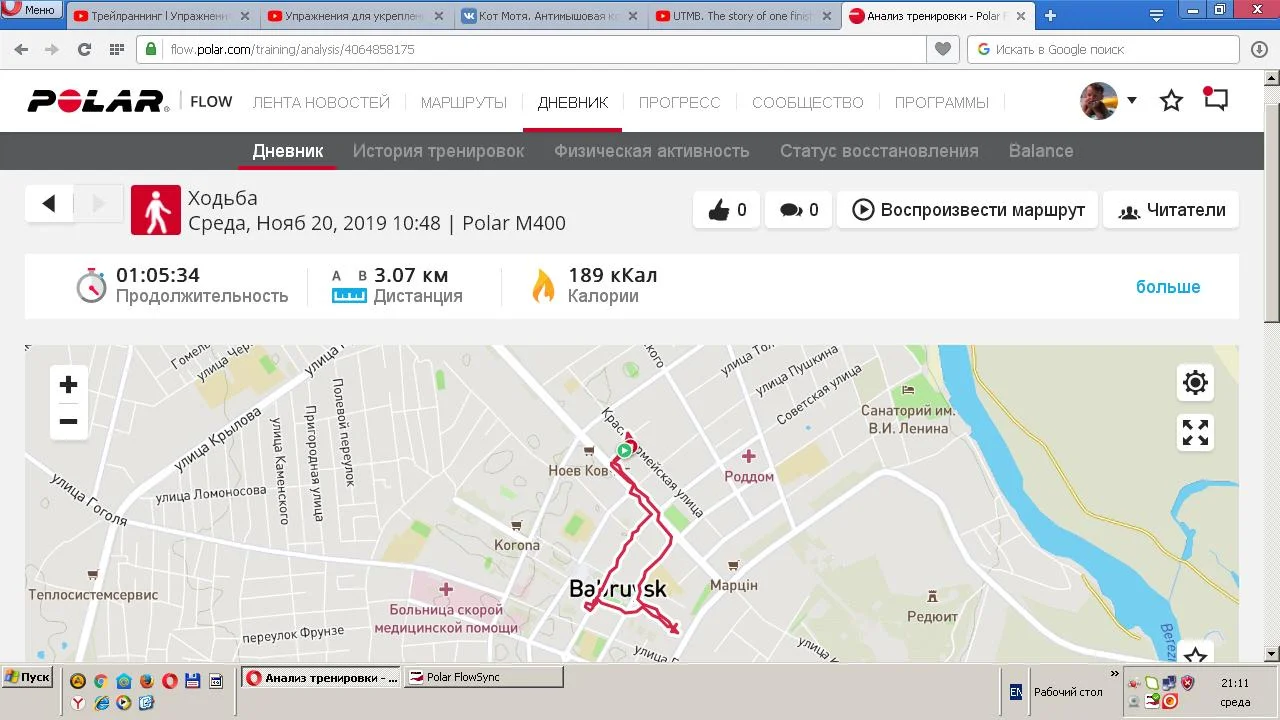1280x720 pixels.
Task: Open the Читатели button
Action: [1171, 210]
